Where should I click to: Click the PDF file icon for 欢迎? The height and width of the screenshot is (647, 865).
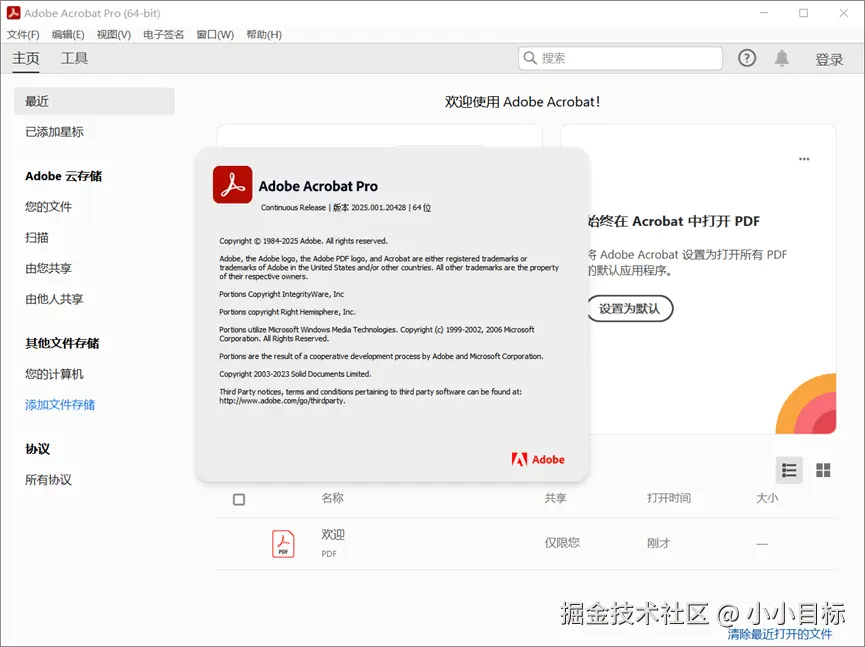[283, 544]
